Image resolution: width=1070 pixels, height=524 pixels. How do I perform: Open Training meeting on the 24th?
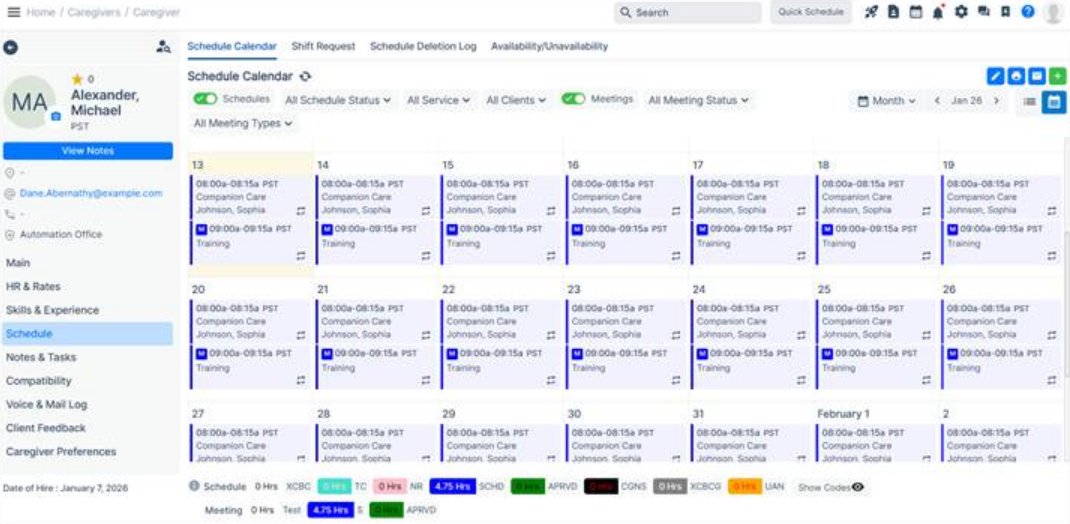tap(751, 367)
